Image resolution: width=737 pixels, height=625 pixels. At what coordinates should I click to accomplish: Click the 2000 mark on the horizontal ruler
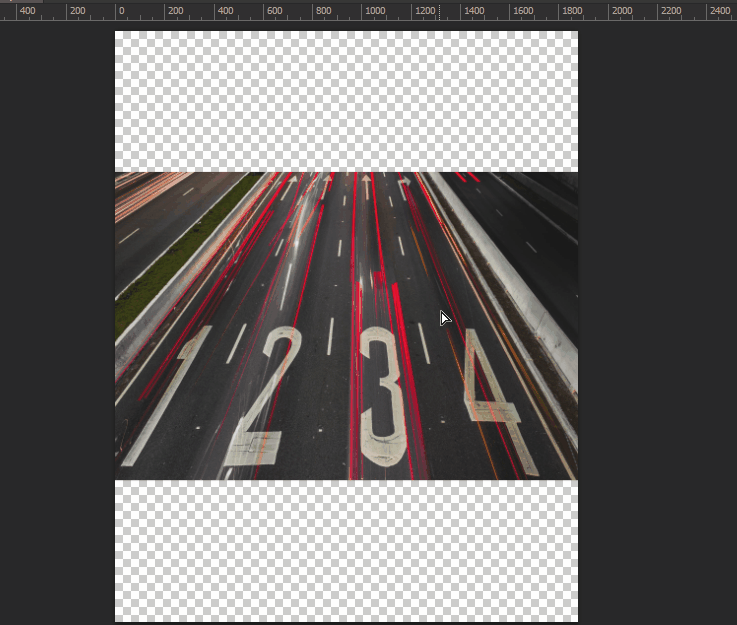pyautogui.click(x=623, y=11)
